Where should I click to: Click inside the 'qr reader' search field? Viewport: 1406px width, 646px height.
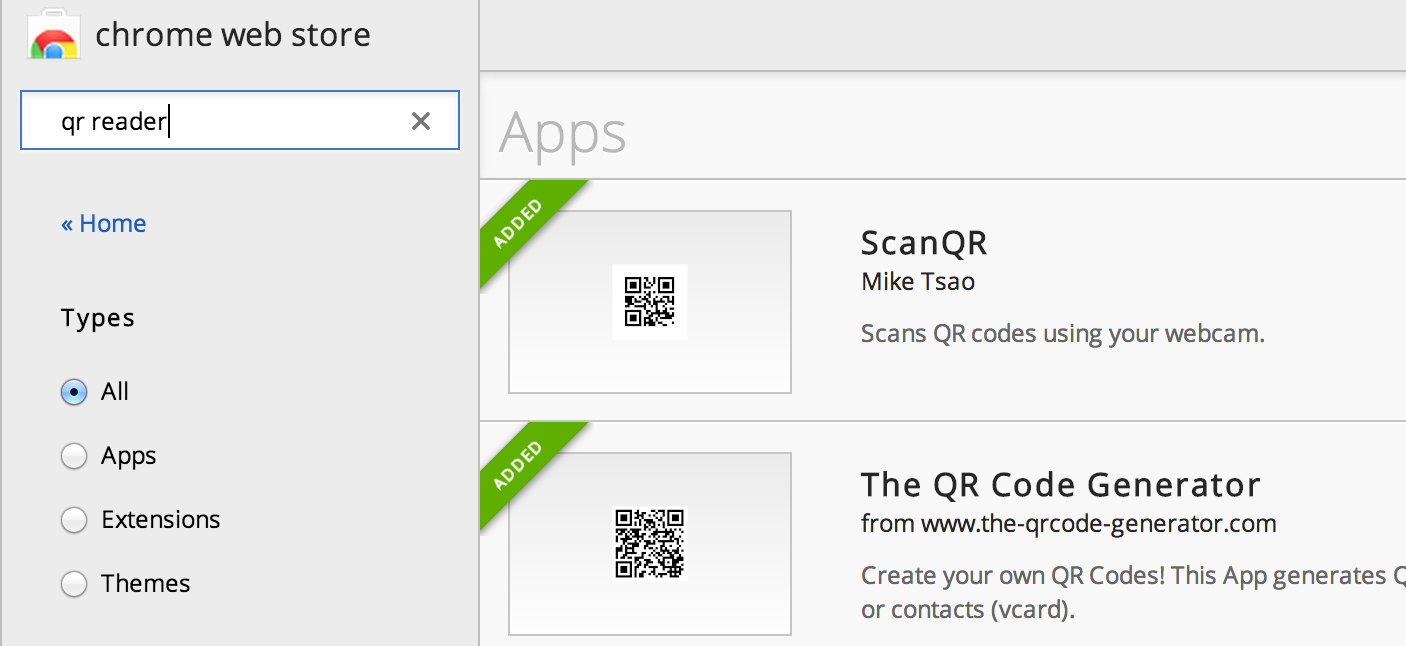click(240, 121)
